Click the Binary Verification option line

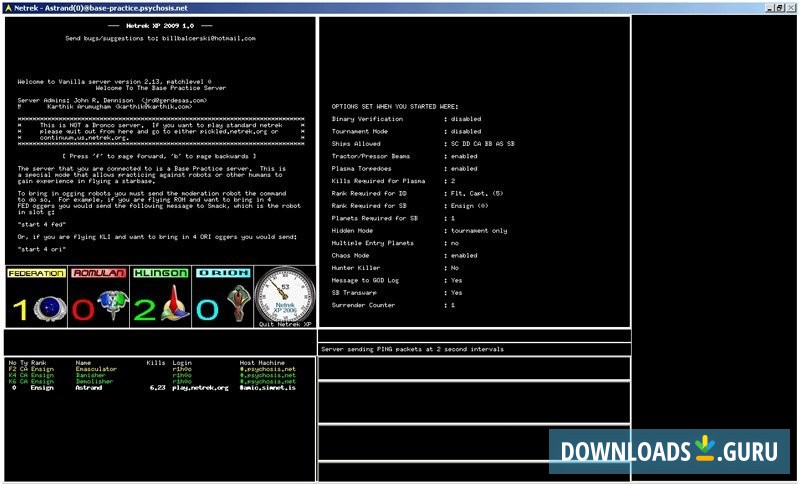click(x=407, y=119)
